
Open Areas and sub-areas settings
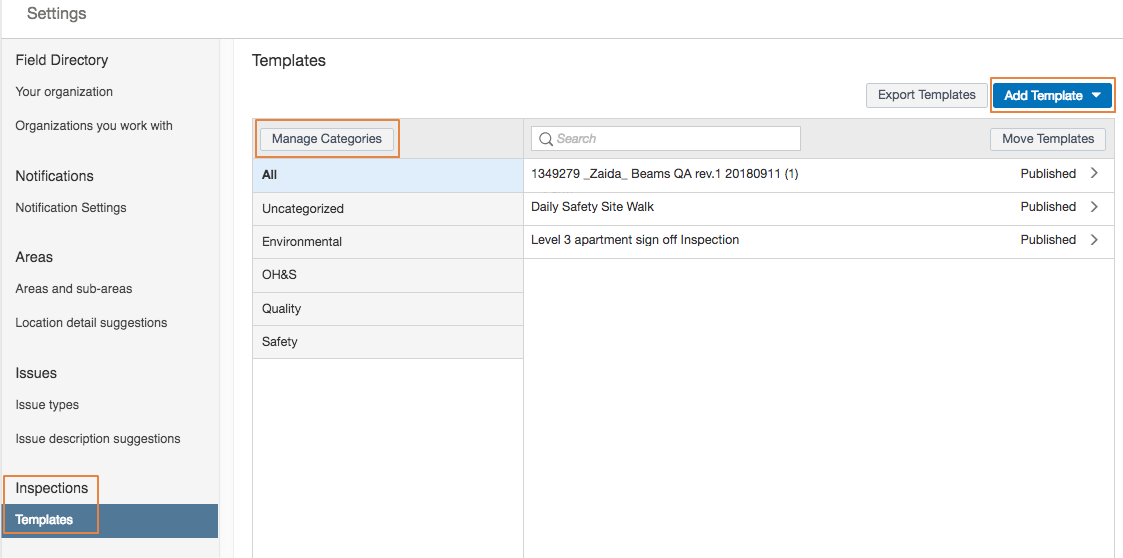click(x=74, y=289)
